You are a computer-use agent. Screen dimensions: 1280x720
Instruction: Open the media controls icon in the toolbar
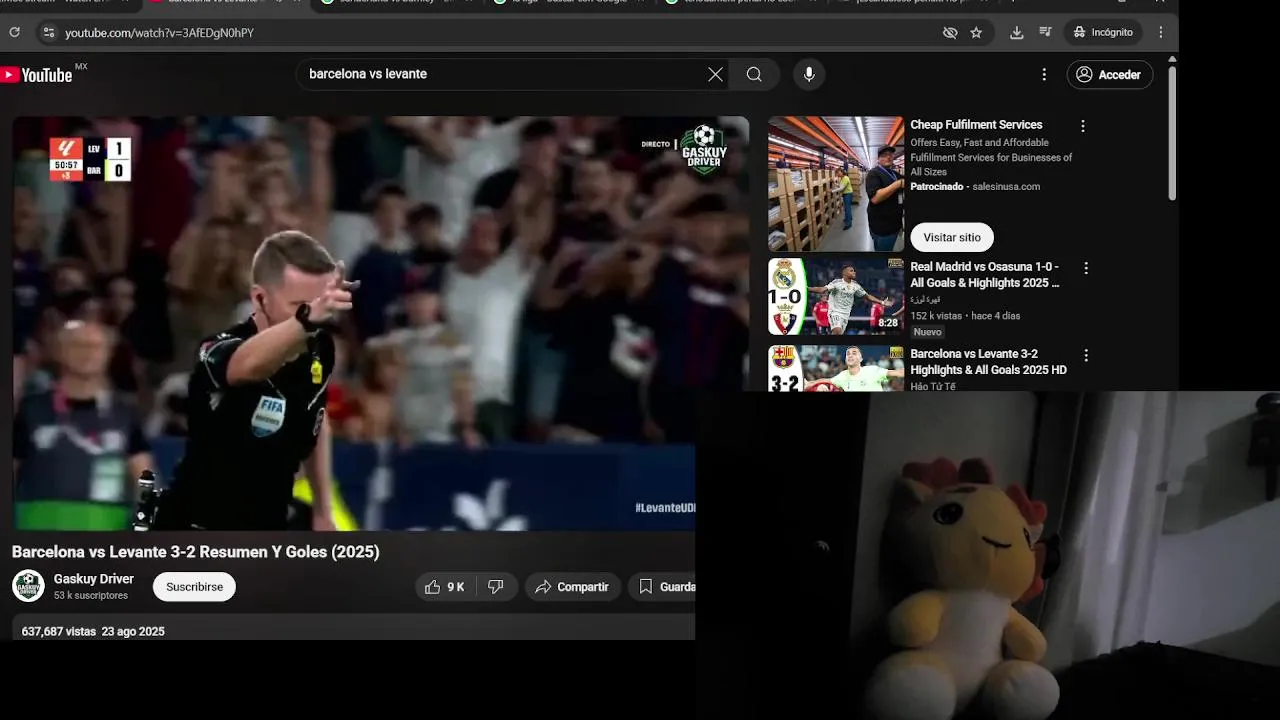click(1045, 32)
